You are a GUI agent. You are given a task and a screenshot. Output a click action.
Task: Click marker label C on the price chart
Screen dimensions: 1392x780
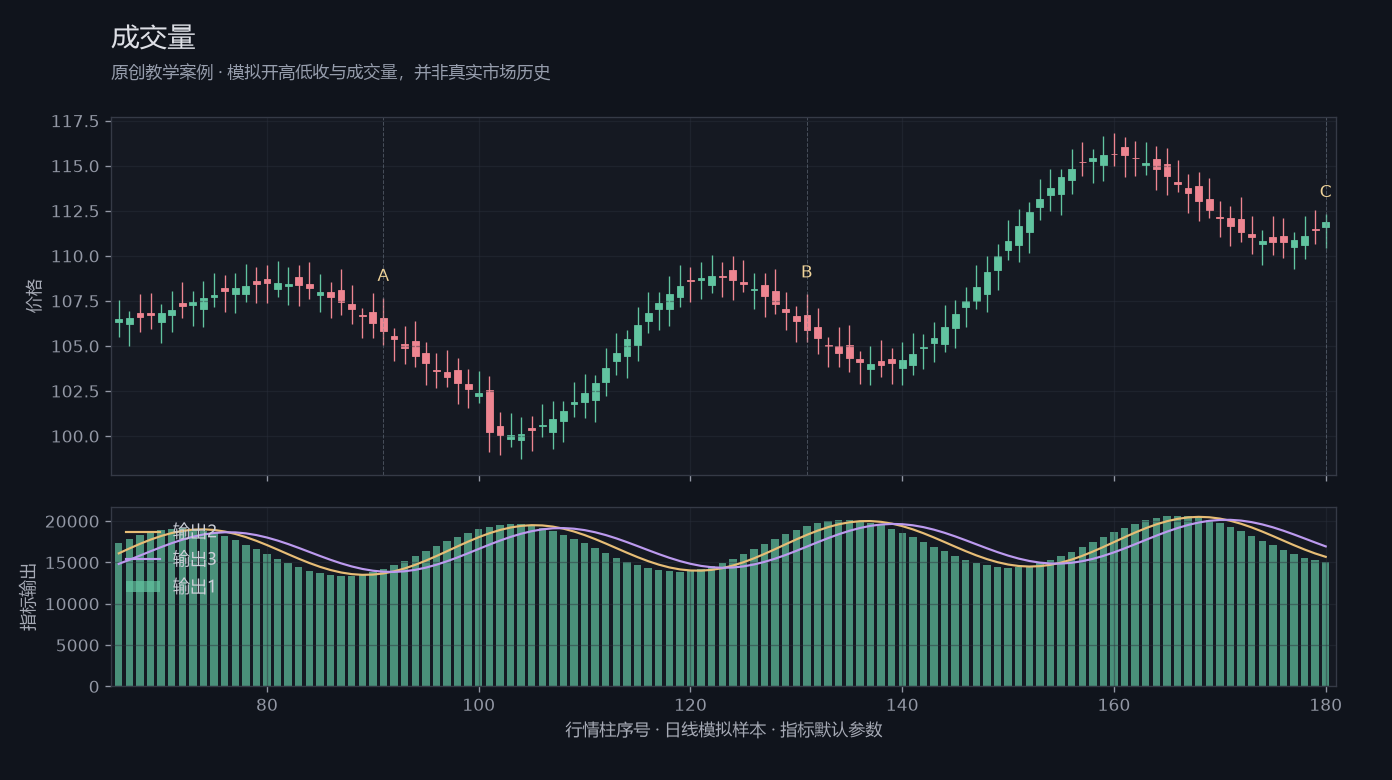pos(1325,192)
